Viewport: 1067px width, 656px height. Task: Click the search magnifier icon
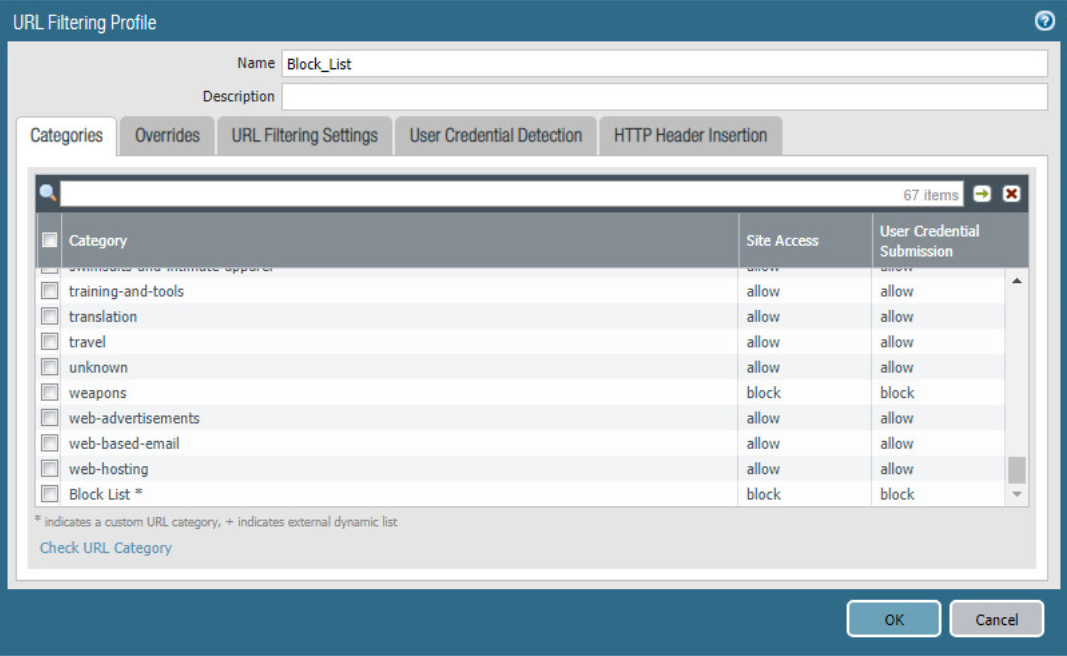[46, 193]
